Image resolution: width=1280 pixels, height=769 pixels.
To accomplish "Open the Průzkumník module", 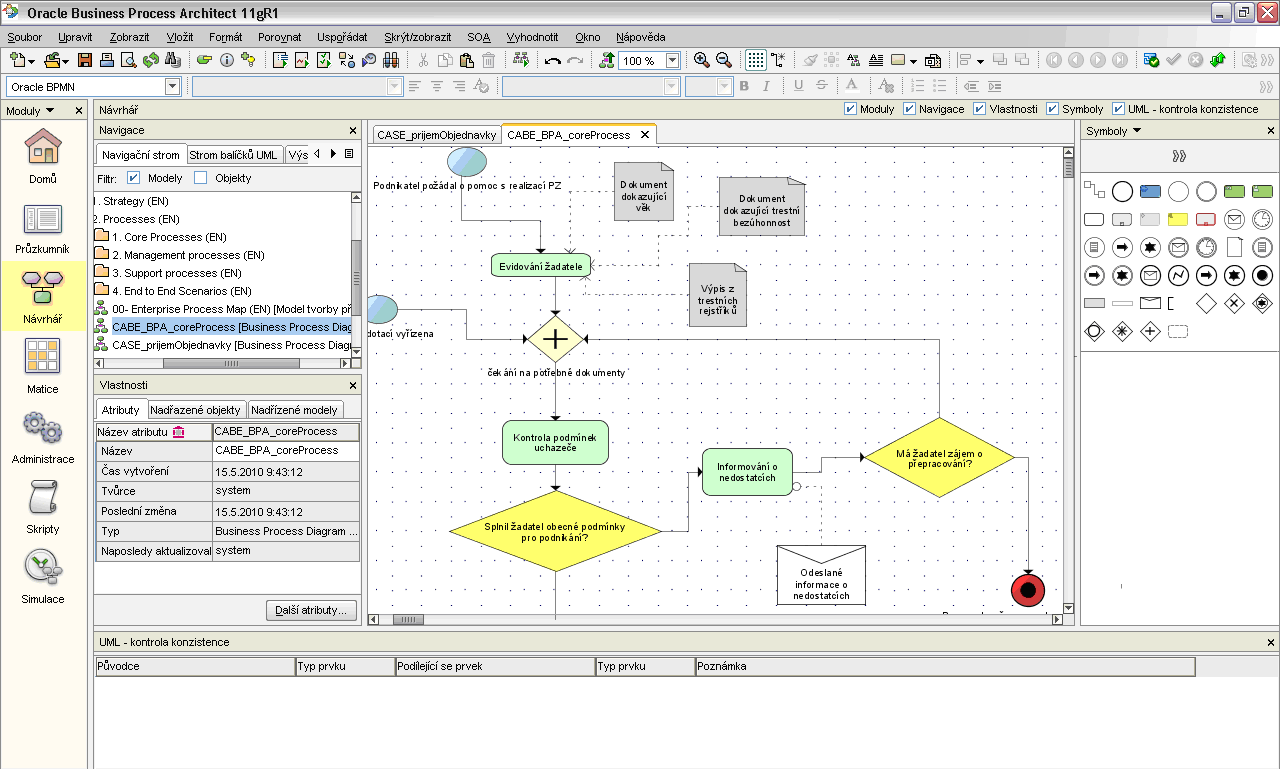I will click(x=43, y=227).
